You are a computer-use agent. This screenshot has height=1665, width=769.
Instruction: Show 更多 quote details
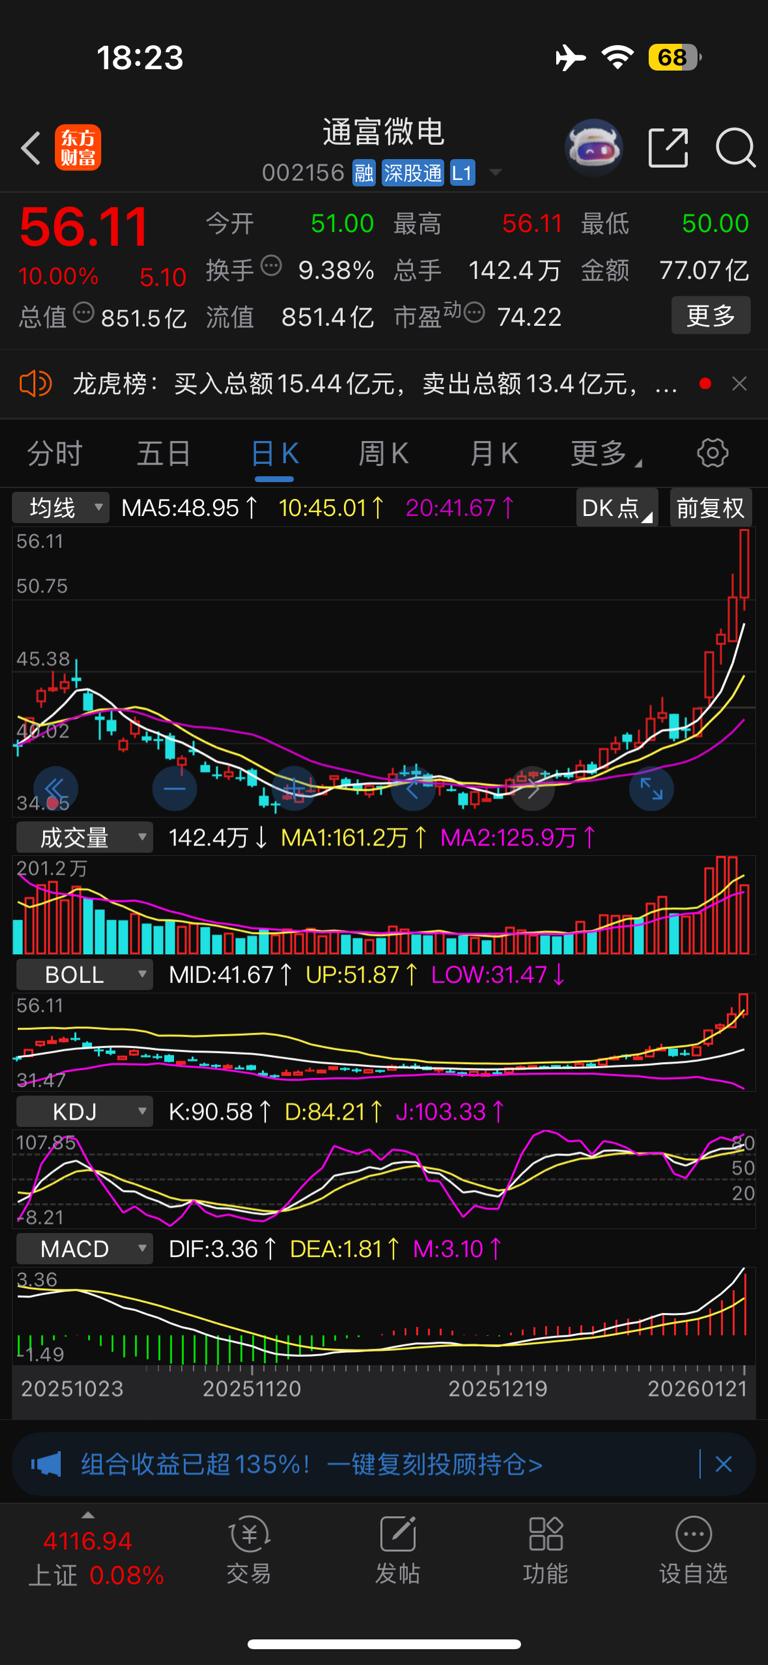pyautogui.click(x=711, y=316)
